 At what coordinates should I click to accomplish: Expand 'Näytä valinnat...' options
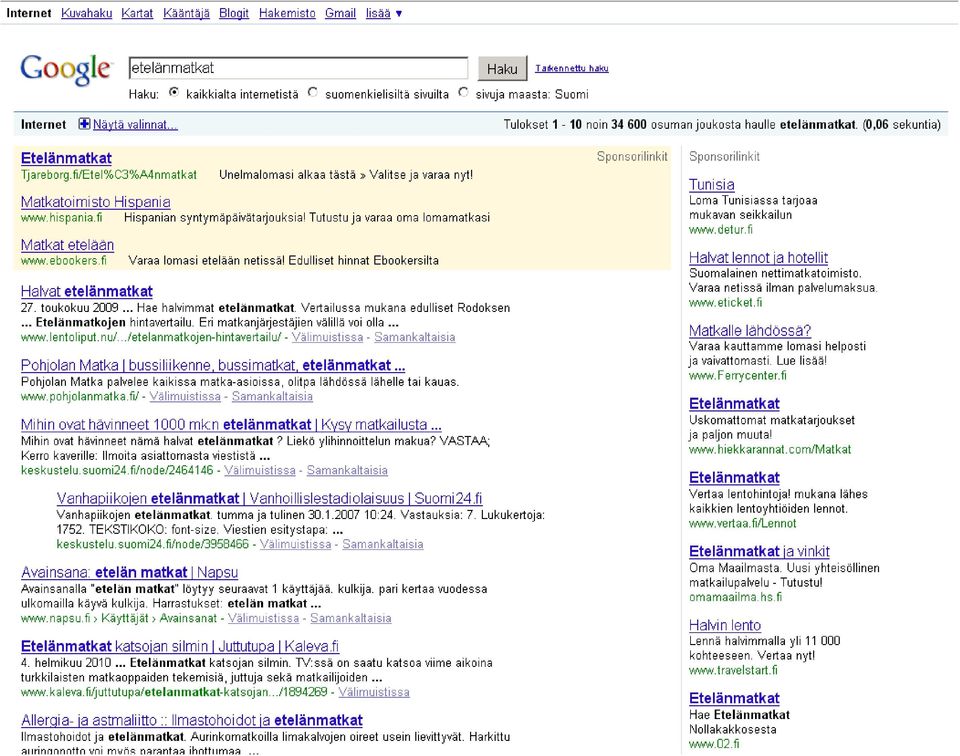tap(135, 125)
